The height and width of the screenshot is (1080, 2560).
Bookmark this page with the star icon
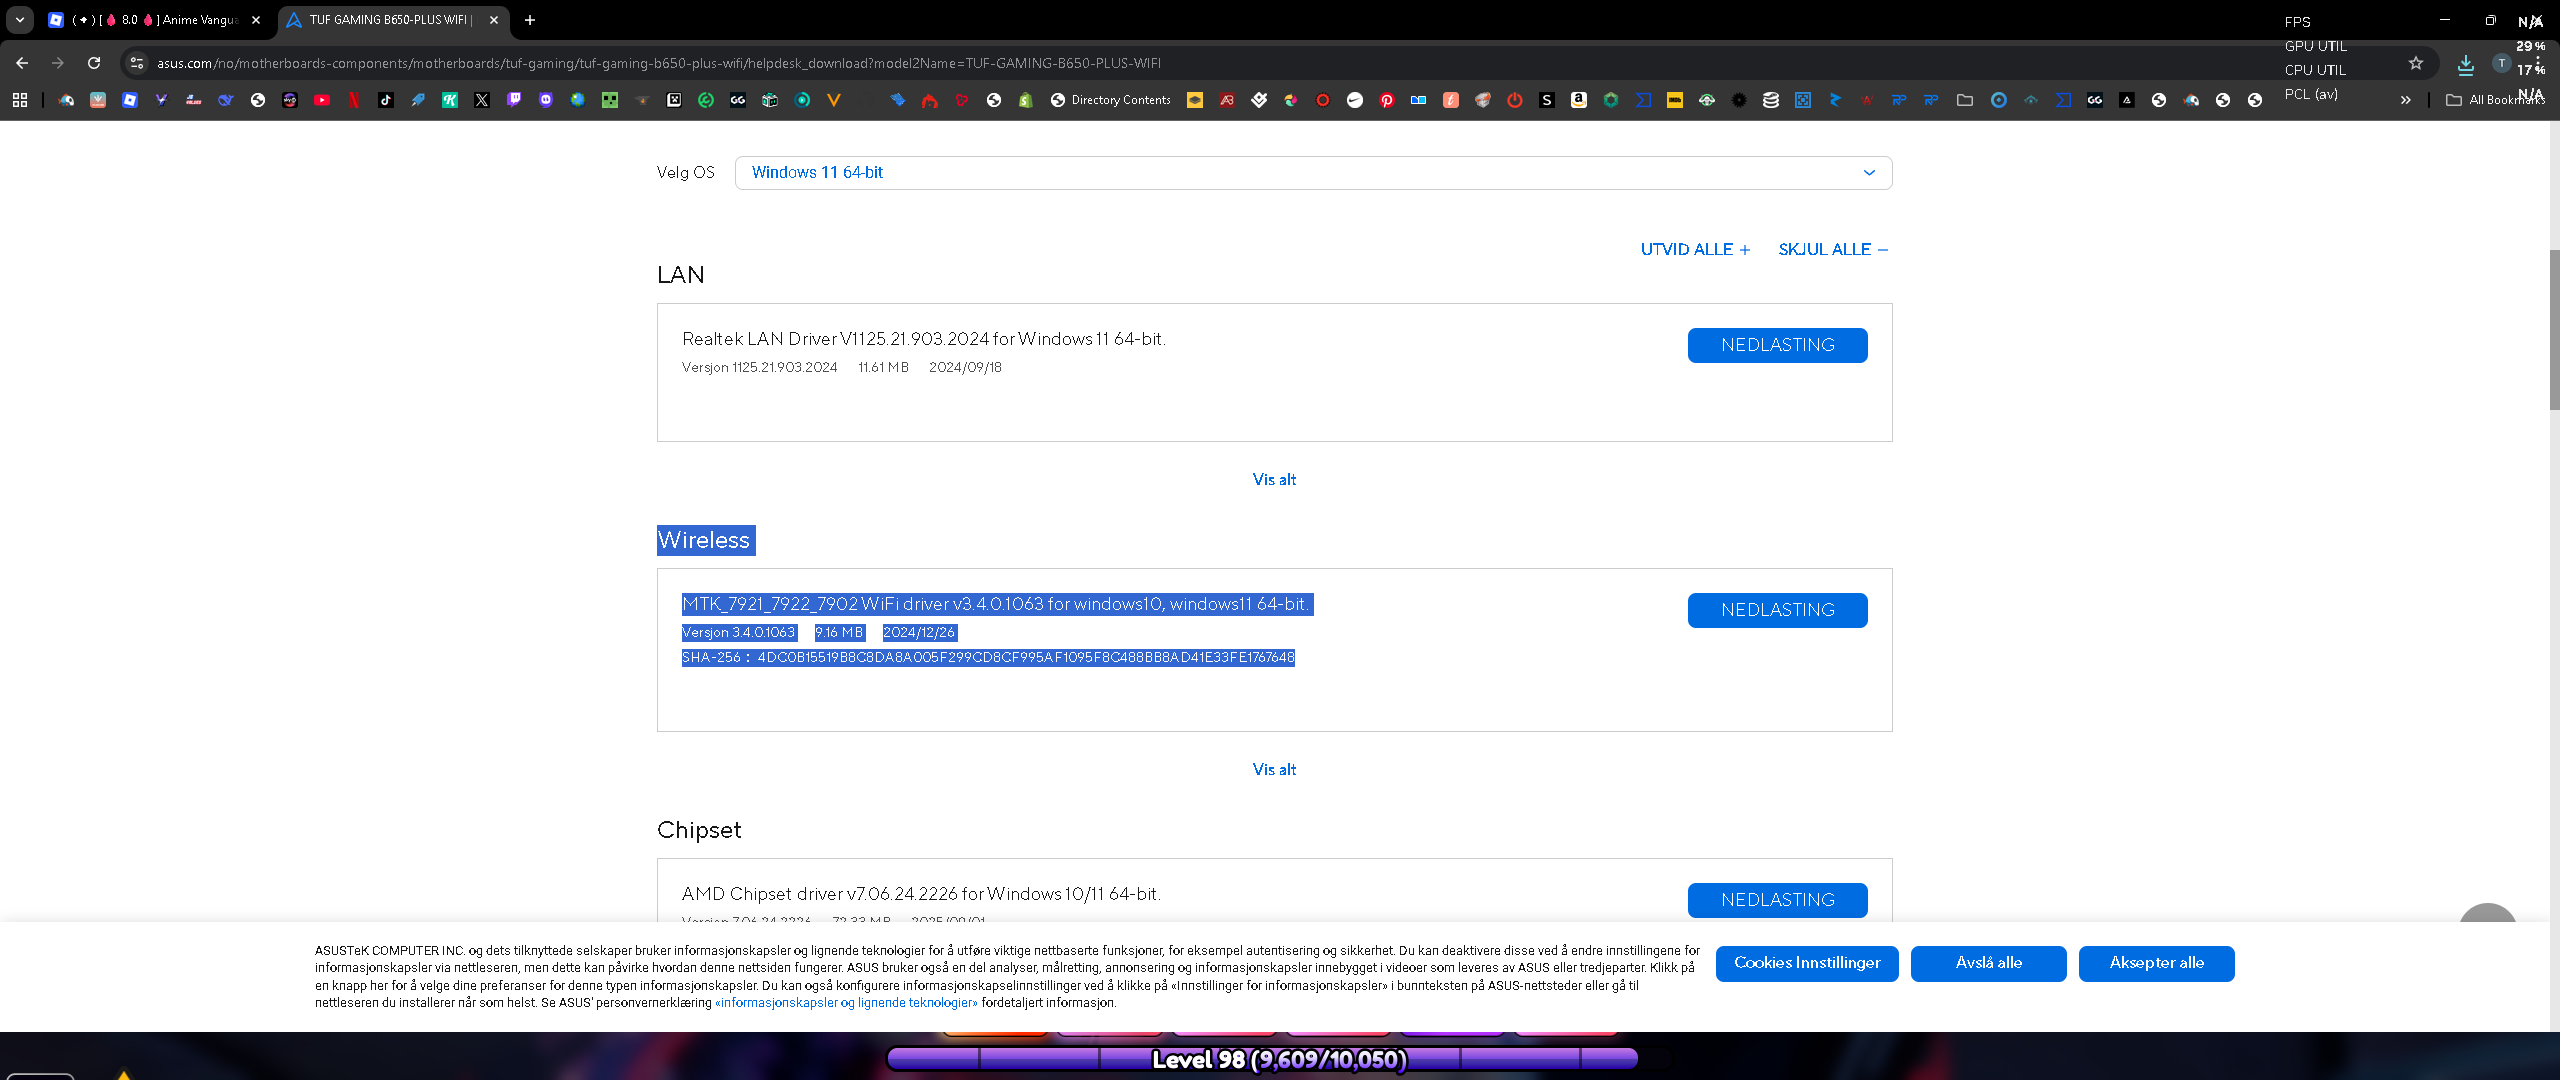click(2416, 63)
